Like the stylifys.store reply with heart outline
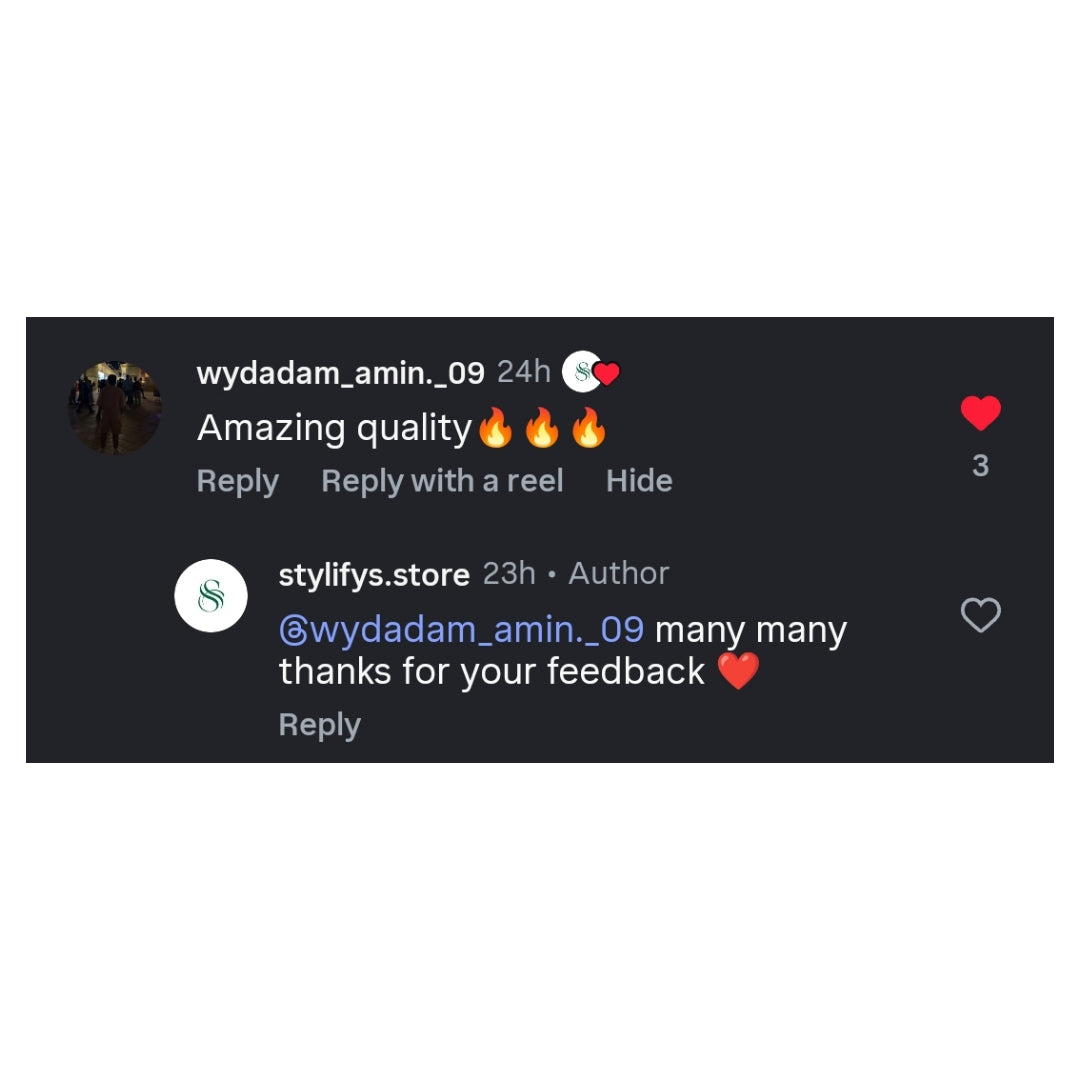The image size is (1080, 1080). pyautogui.click(x=980, y=614)
